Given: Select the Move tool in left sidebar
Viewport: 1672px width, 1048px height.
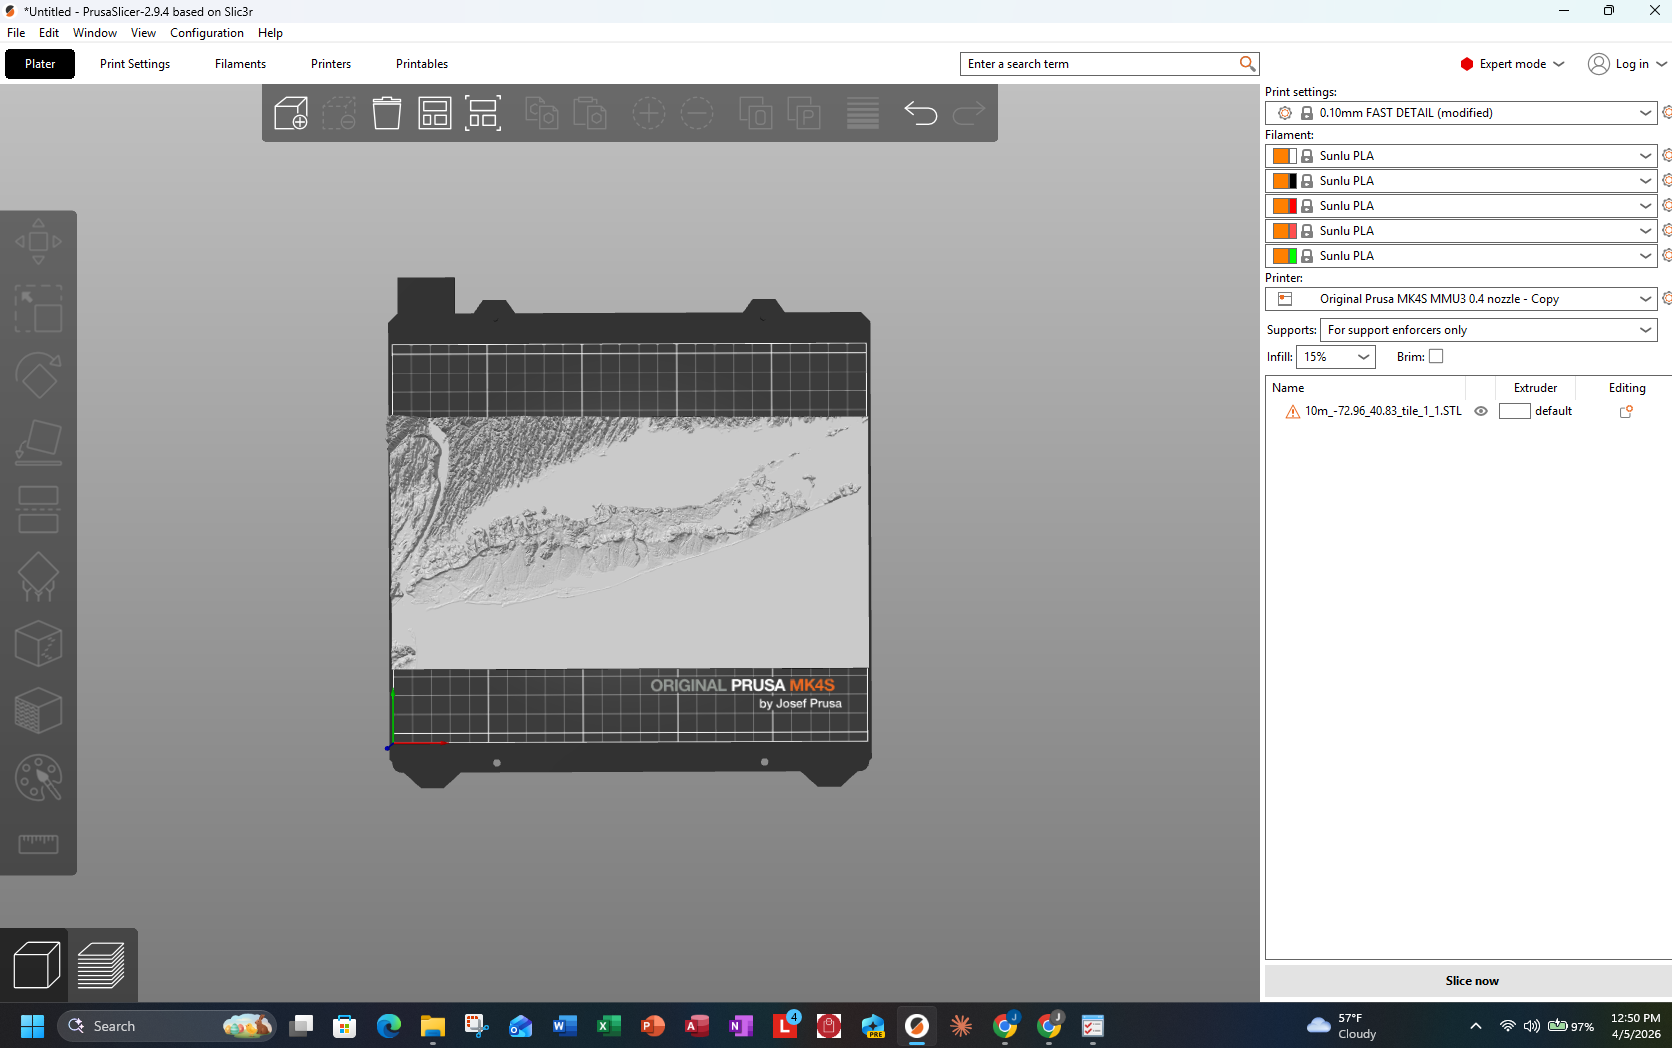Looking at the screenshot, I should (38, 242).
